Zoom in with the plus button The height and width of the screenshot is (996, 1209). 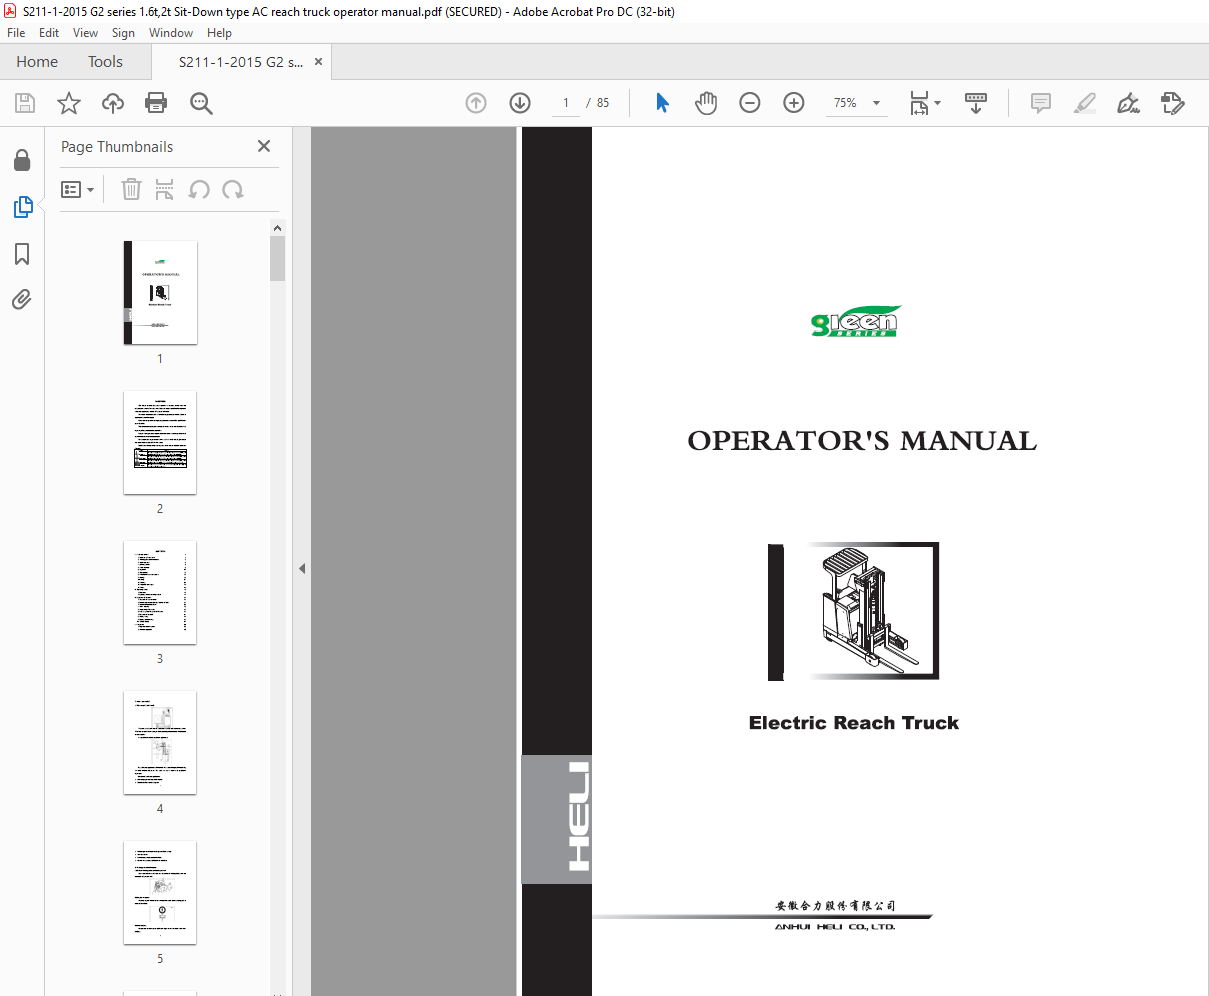tap(794, 103)
